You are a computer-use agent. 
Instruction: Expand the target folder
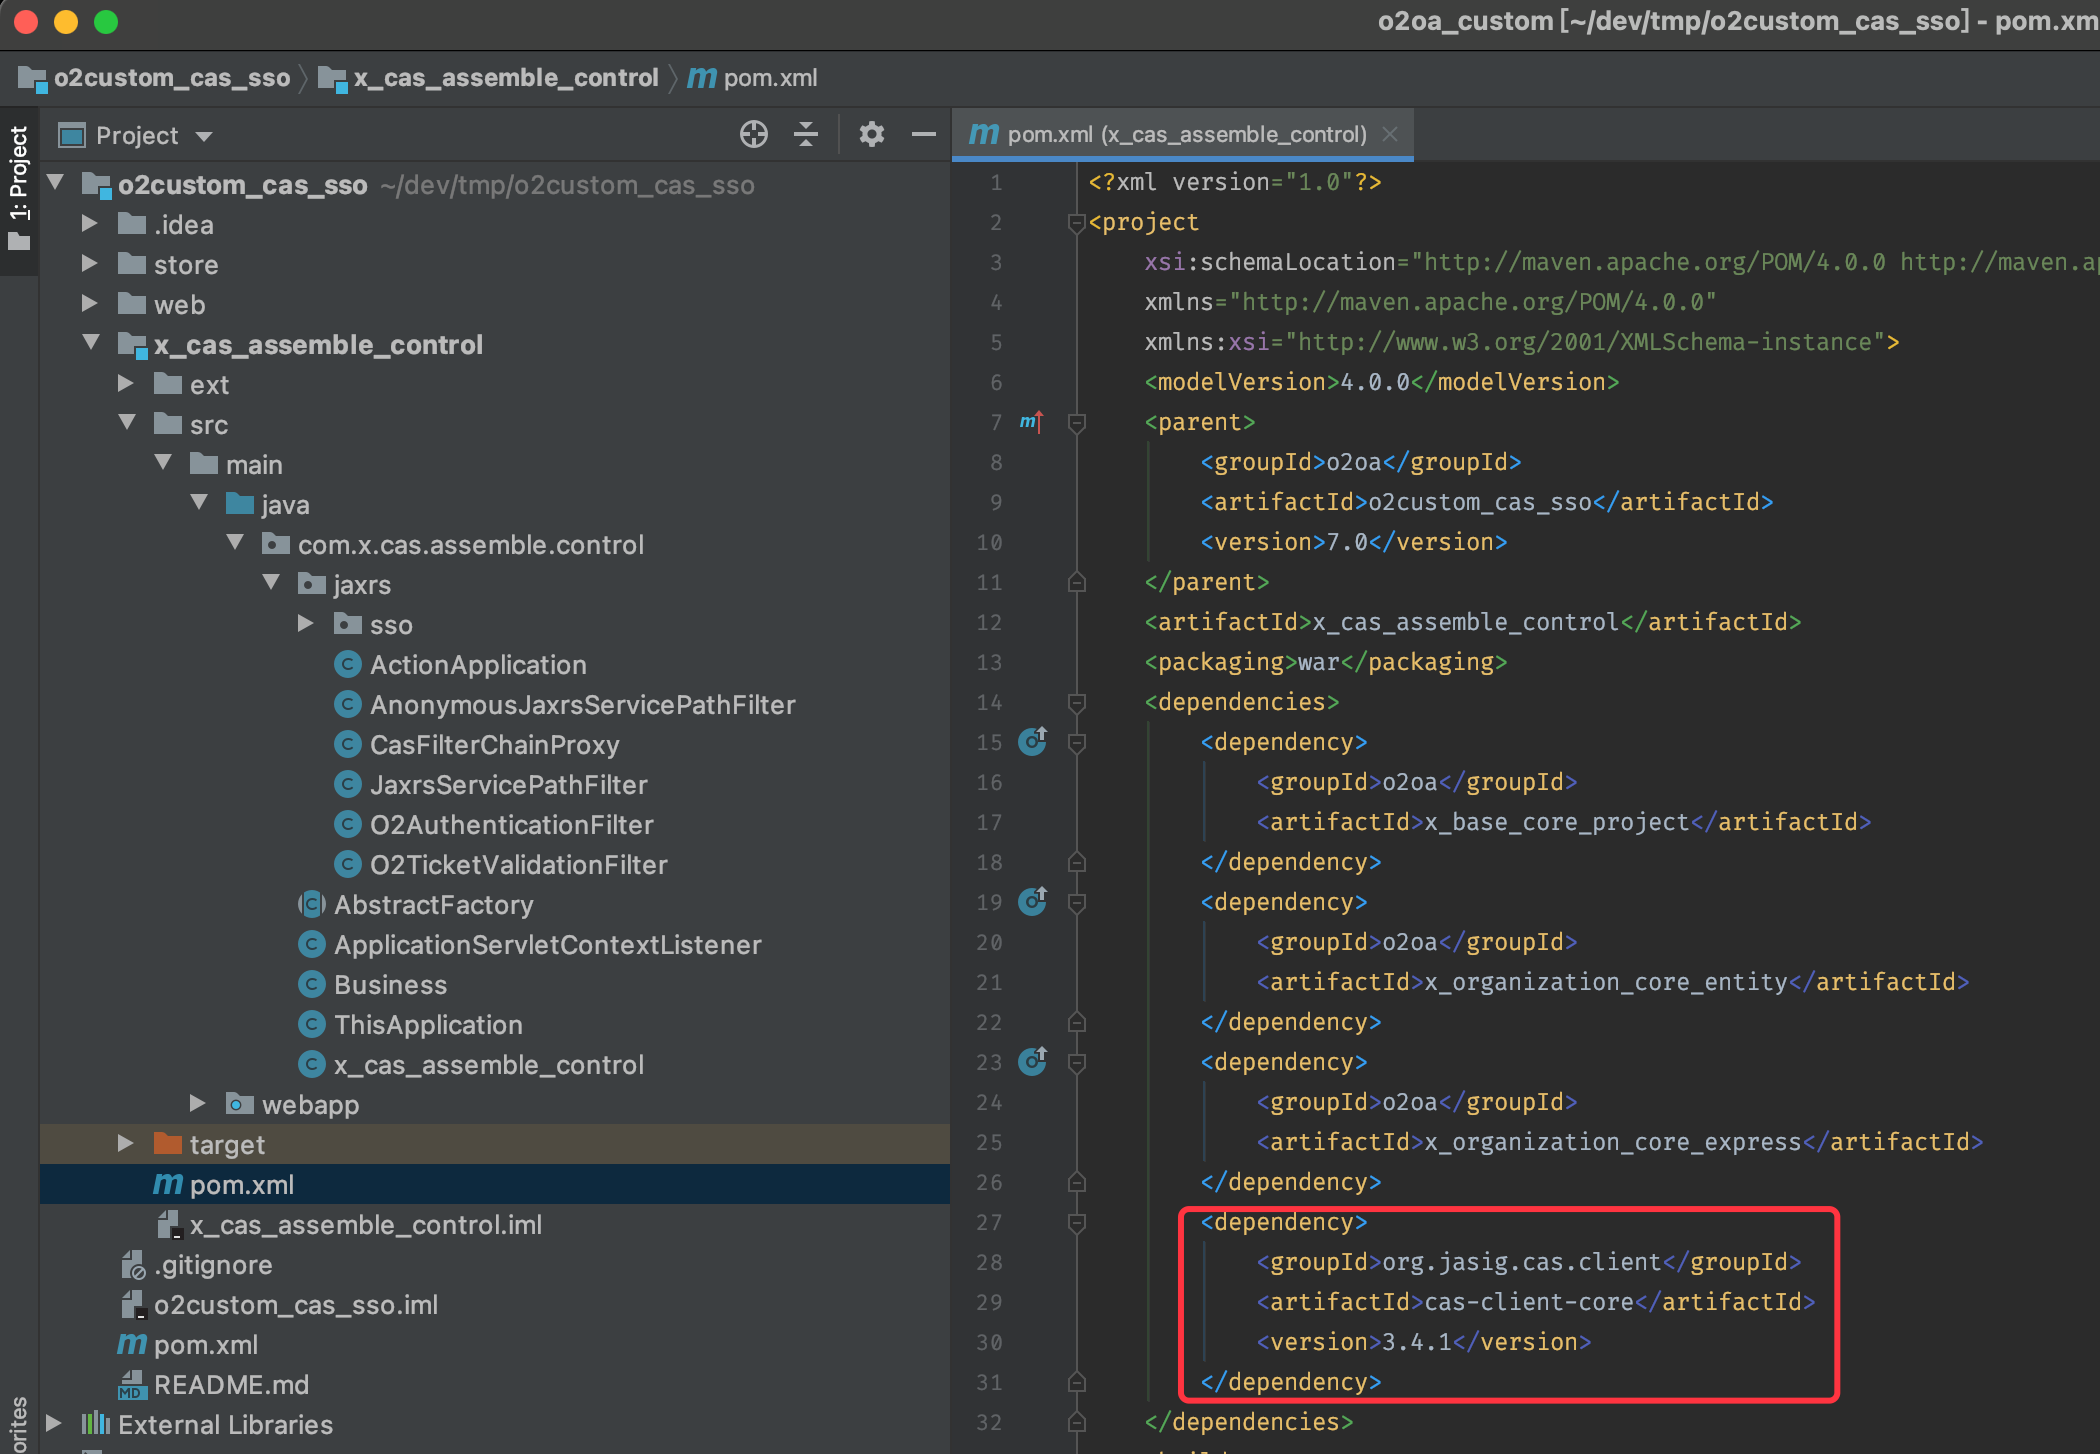[126, 1143]
